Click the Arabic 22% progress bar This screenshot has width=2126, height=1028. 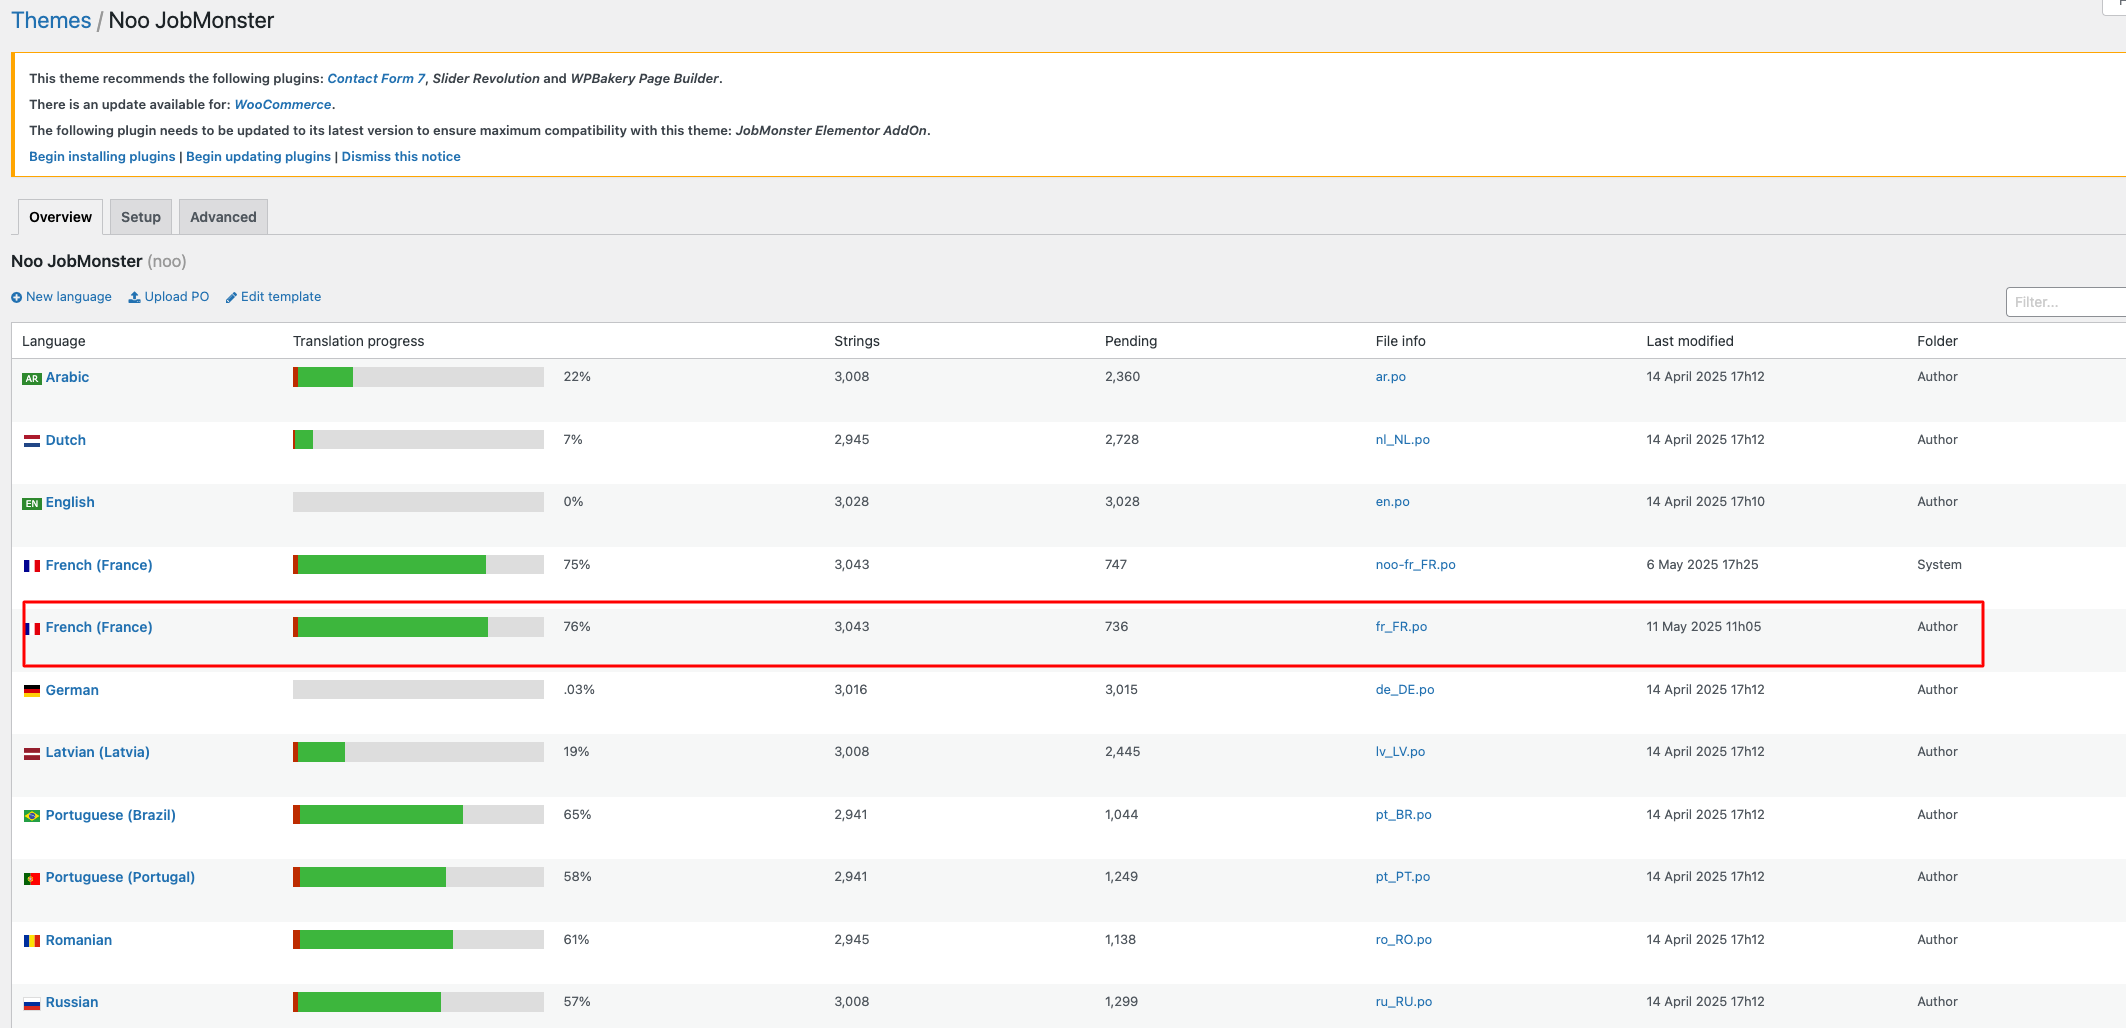(418, 377)
